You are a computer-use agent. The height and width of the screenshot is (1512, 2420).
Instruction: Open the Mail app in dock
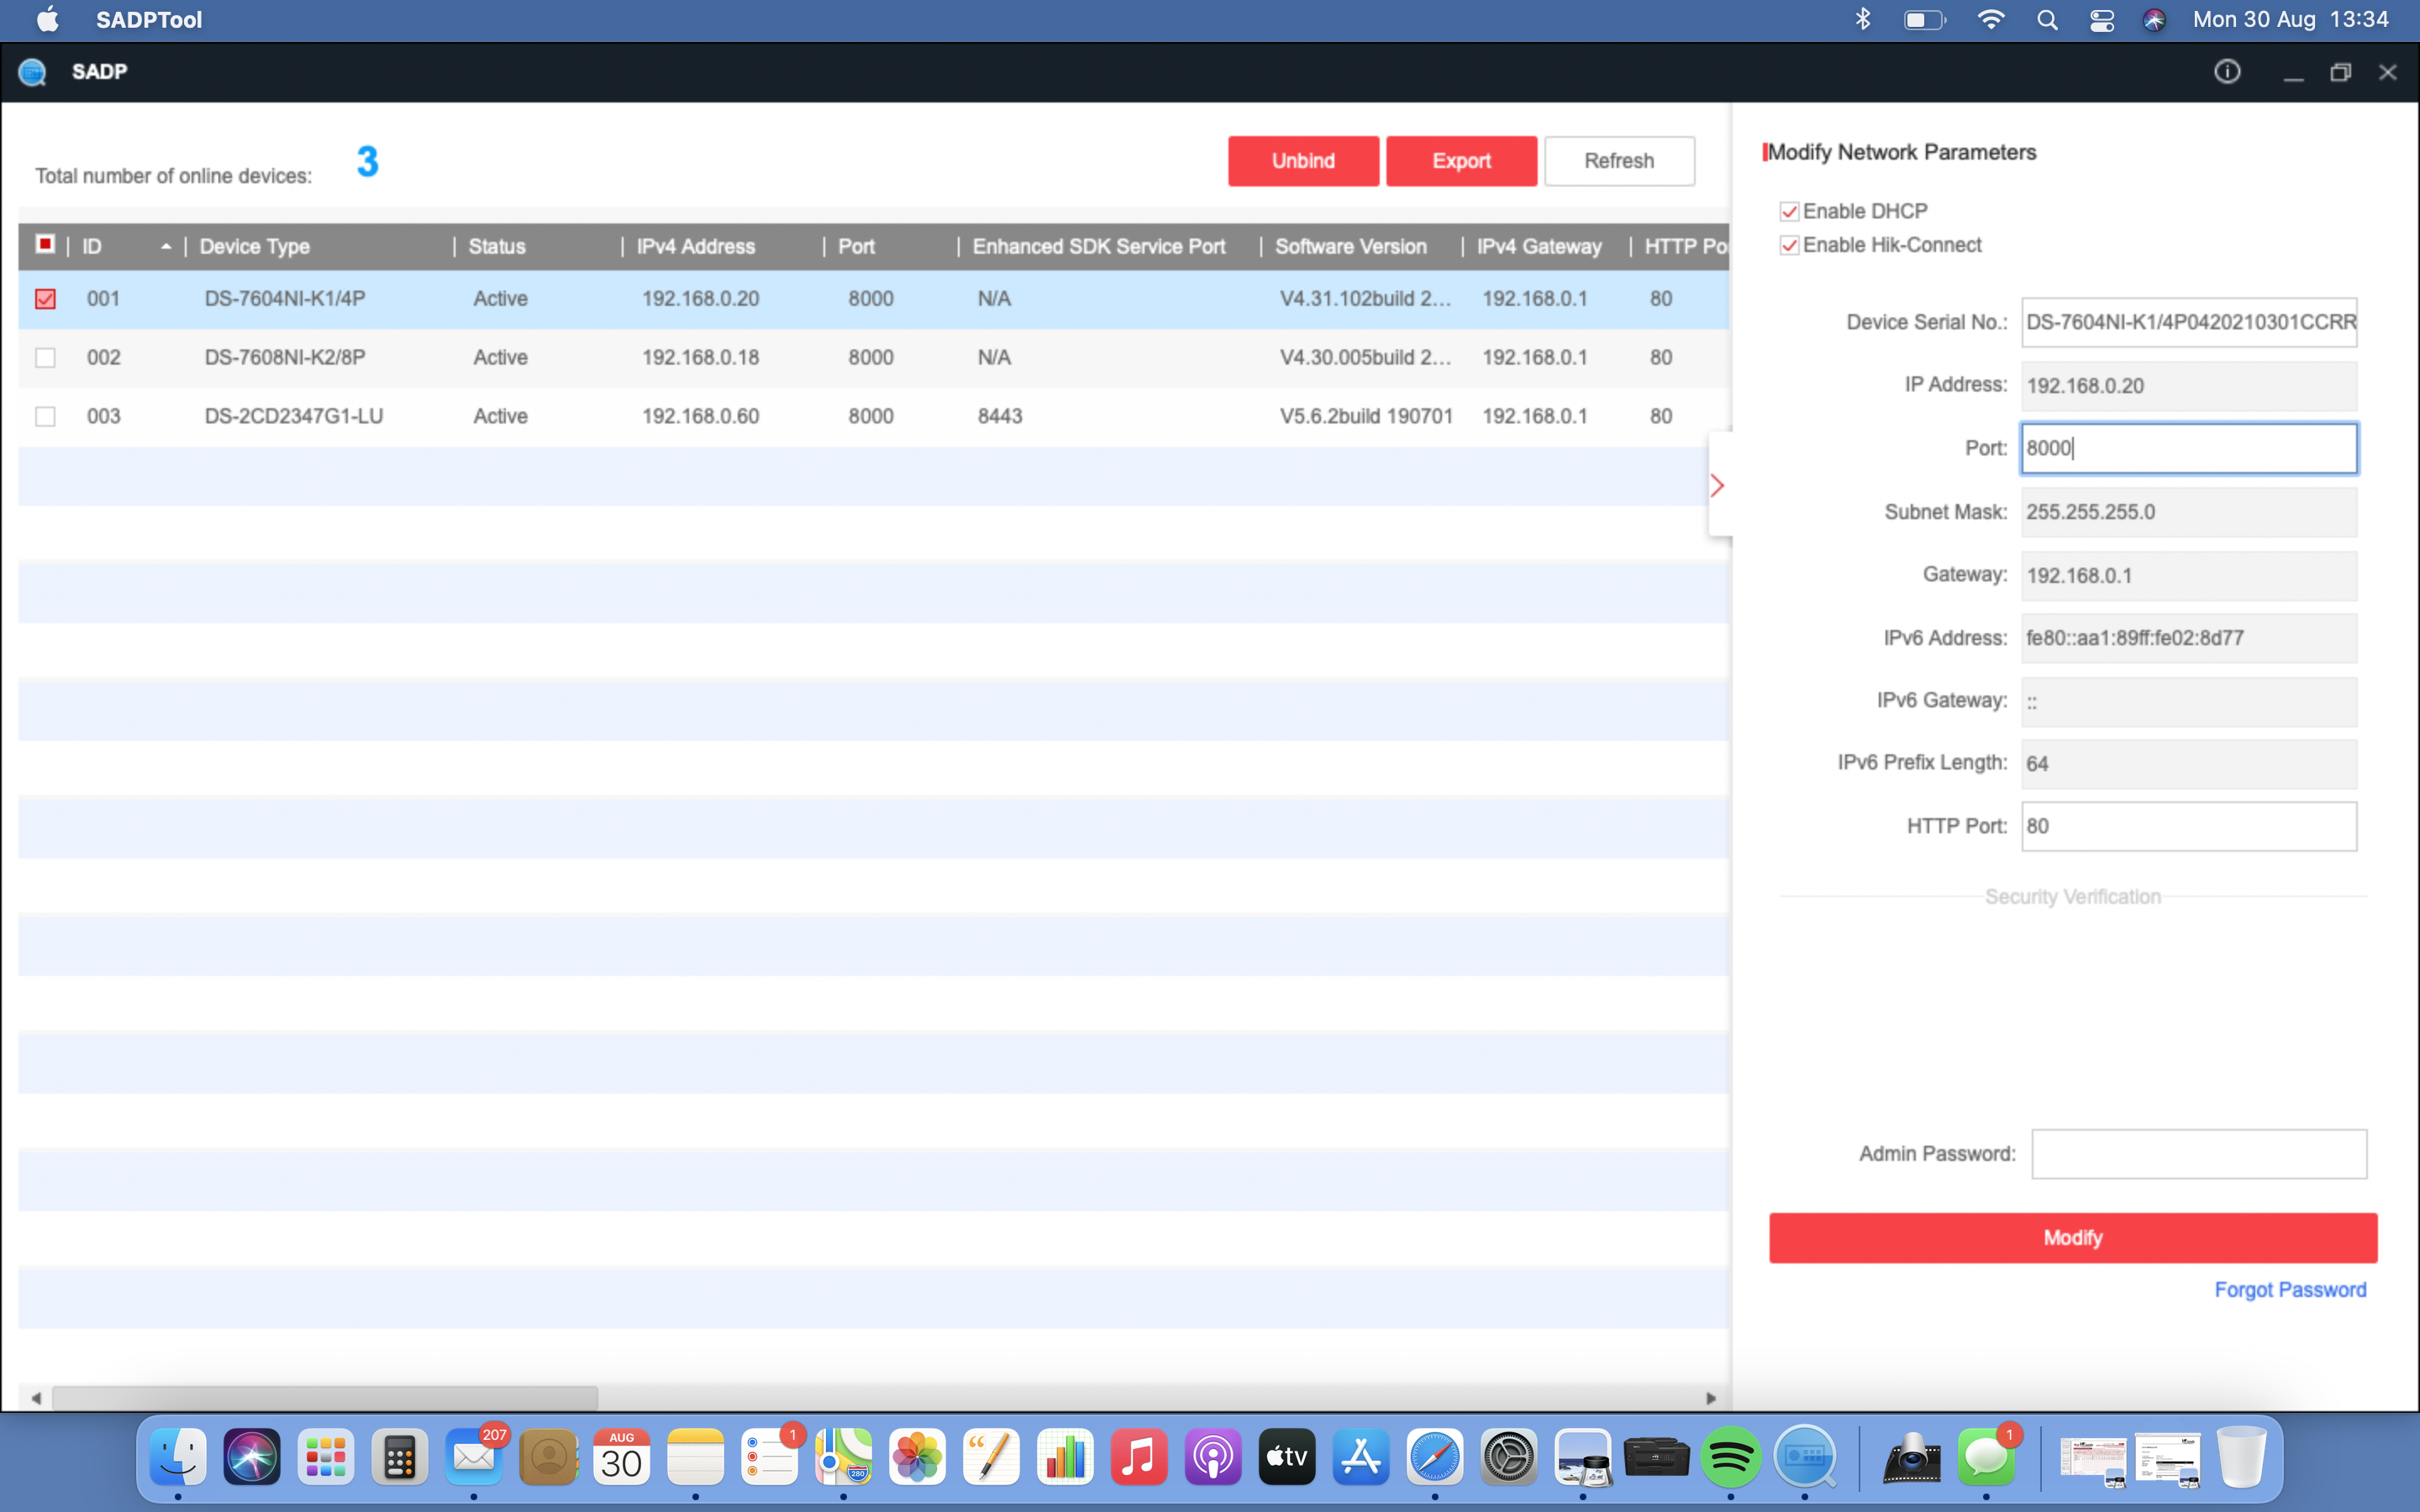click(473, 1457)
